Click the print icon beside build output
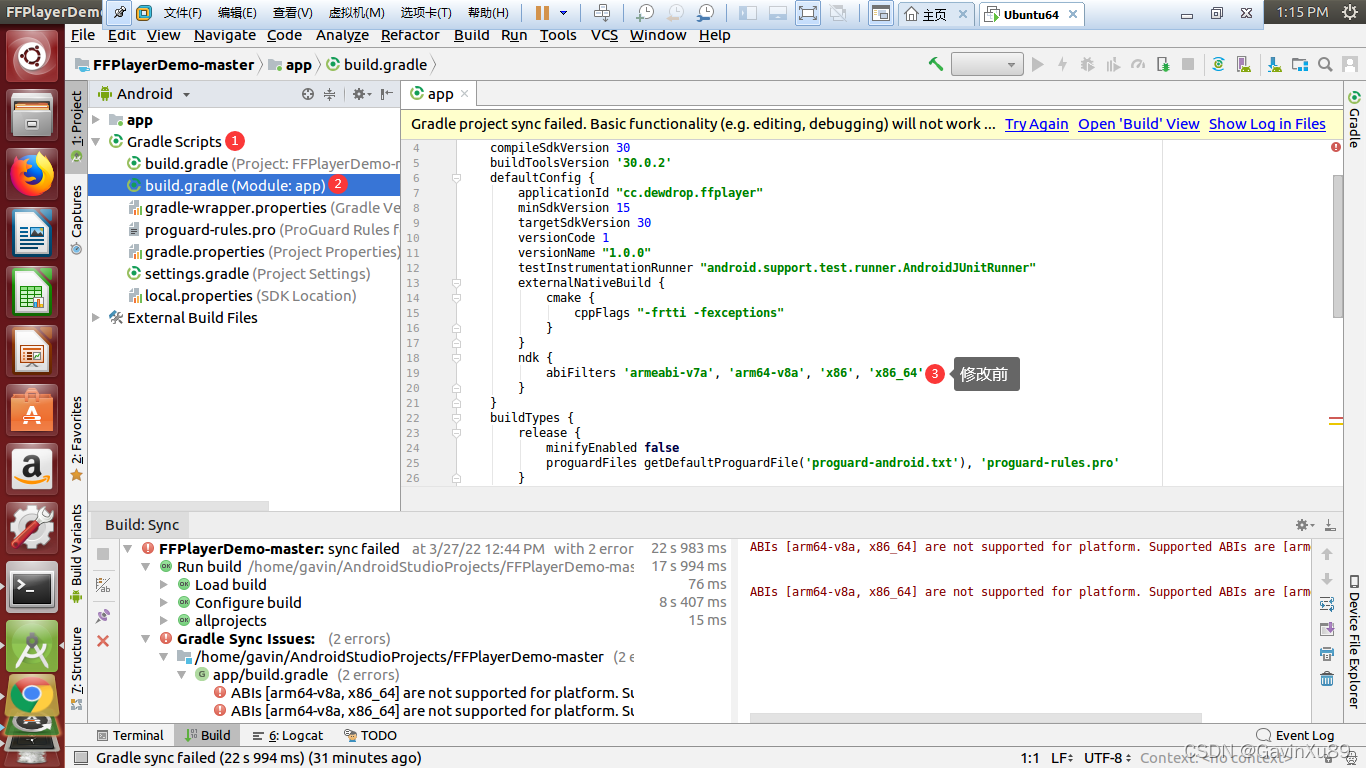The image size is (1366, 768). (x=1327, y=654)
